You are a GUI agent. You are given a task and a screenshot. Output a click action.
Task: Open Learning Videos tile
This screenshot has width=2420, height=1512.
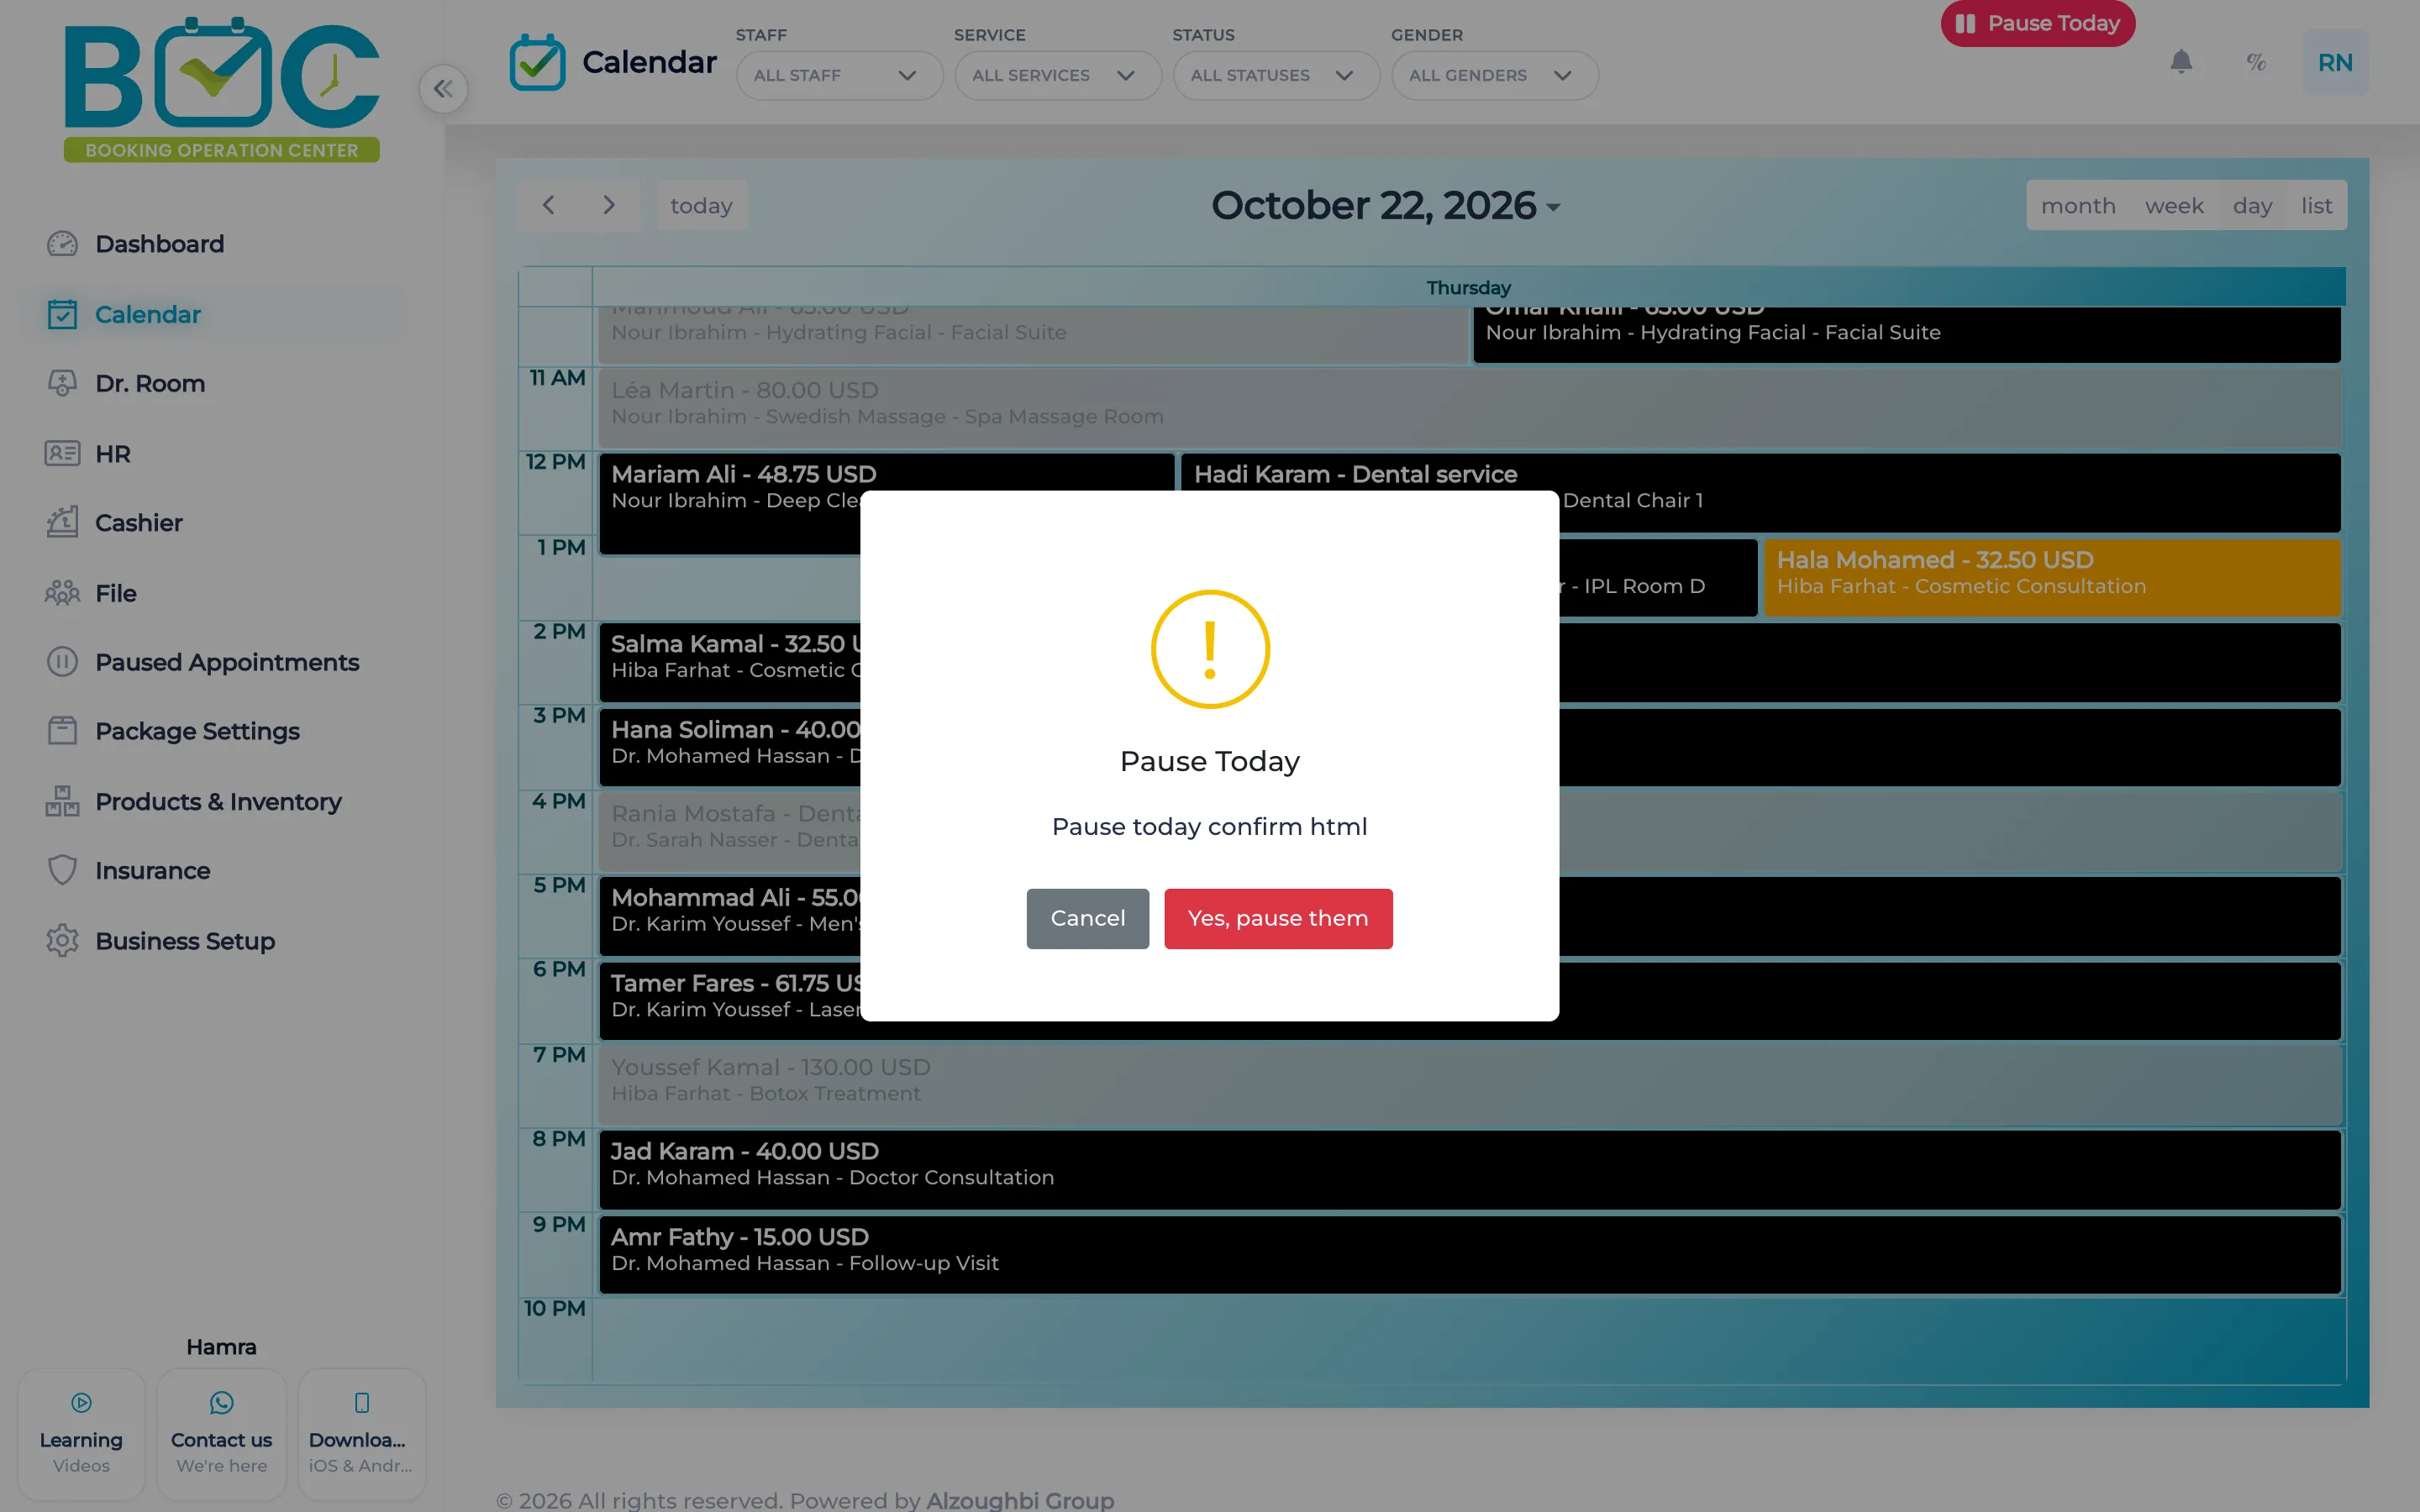click(x=81, y=1434)
